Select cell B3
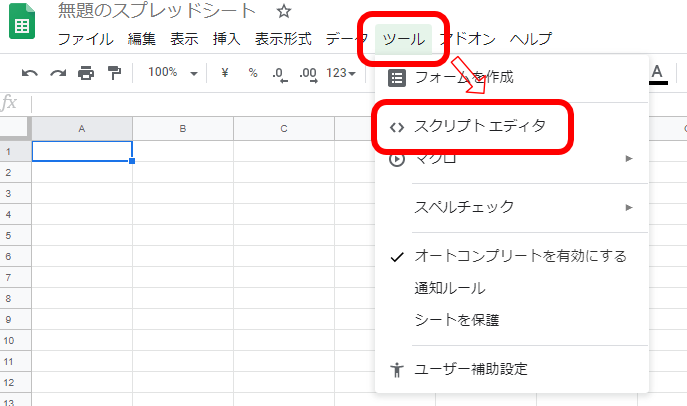Screen dimensions: 687x406 tap(183, 193)
